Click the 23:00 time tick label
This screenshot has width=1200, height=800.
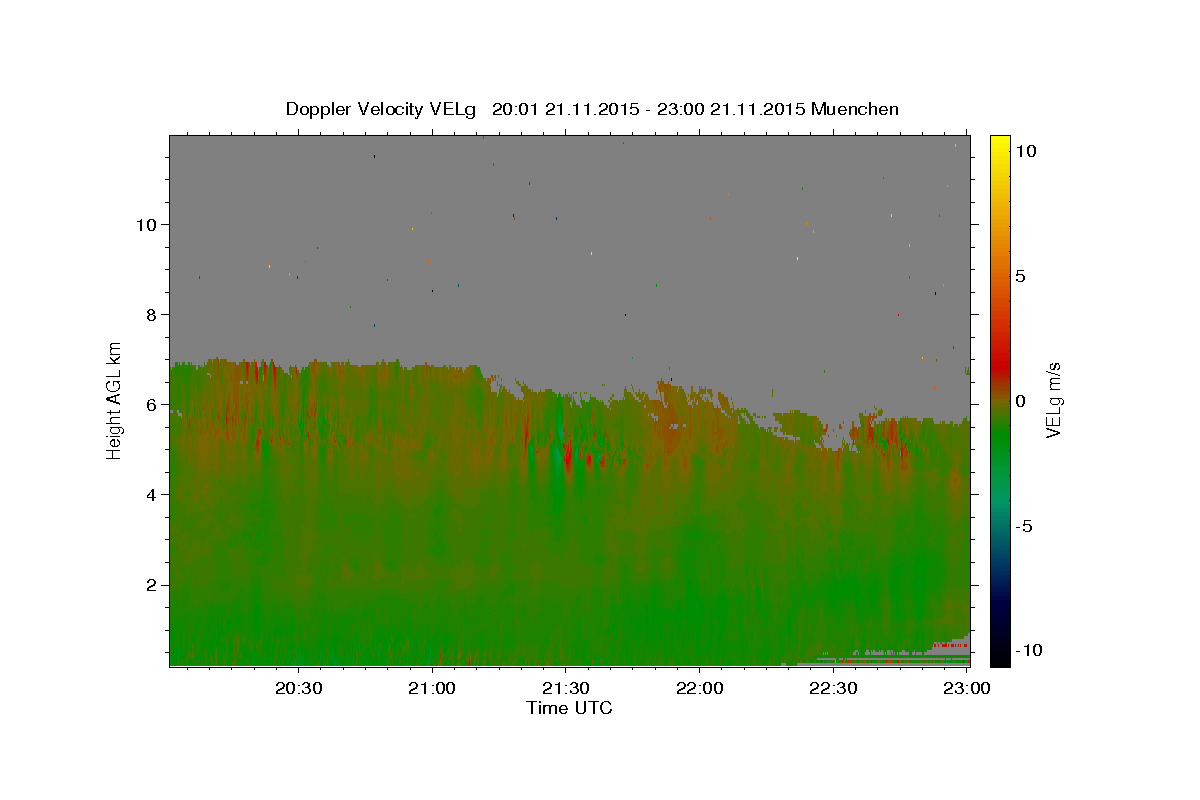[x=967, y=688]
